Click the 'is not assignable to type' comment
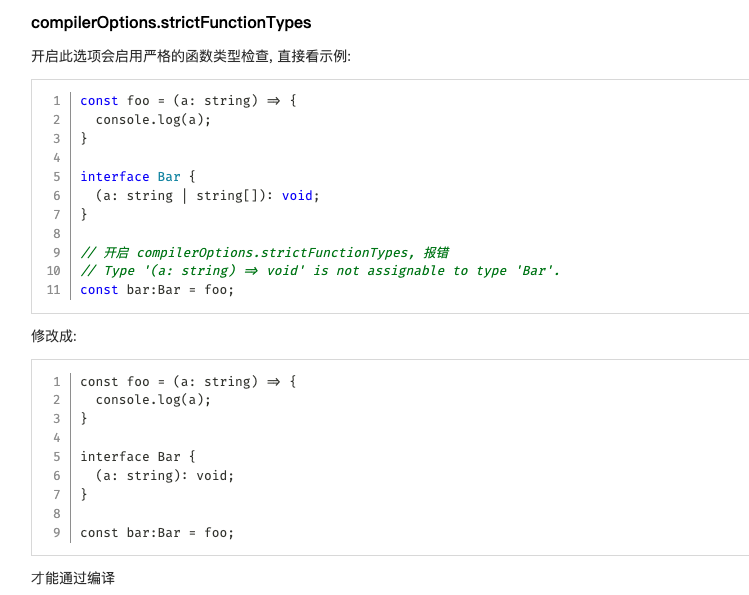Screen dimensions: 749x595 coord(320,271)
